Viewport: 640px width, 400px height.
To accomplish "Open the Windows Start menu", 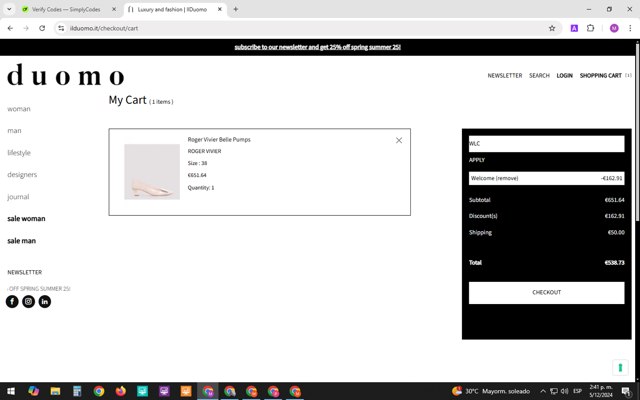I will (11, 391).
